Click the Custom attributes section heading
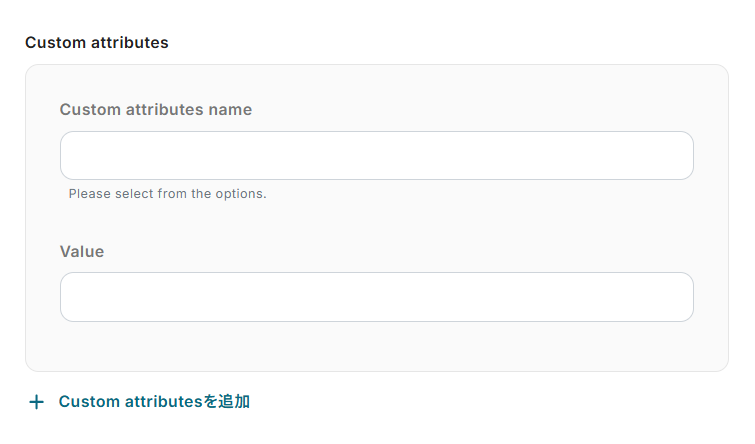The height and width of the screenshot is (444, 755). coord(97,43)
